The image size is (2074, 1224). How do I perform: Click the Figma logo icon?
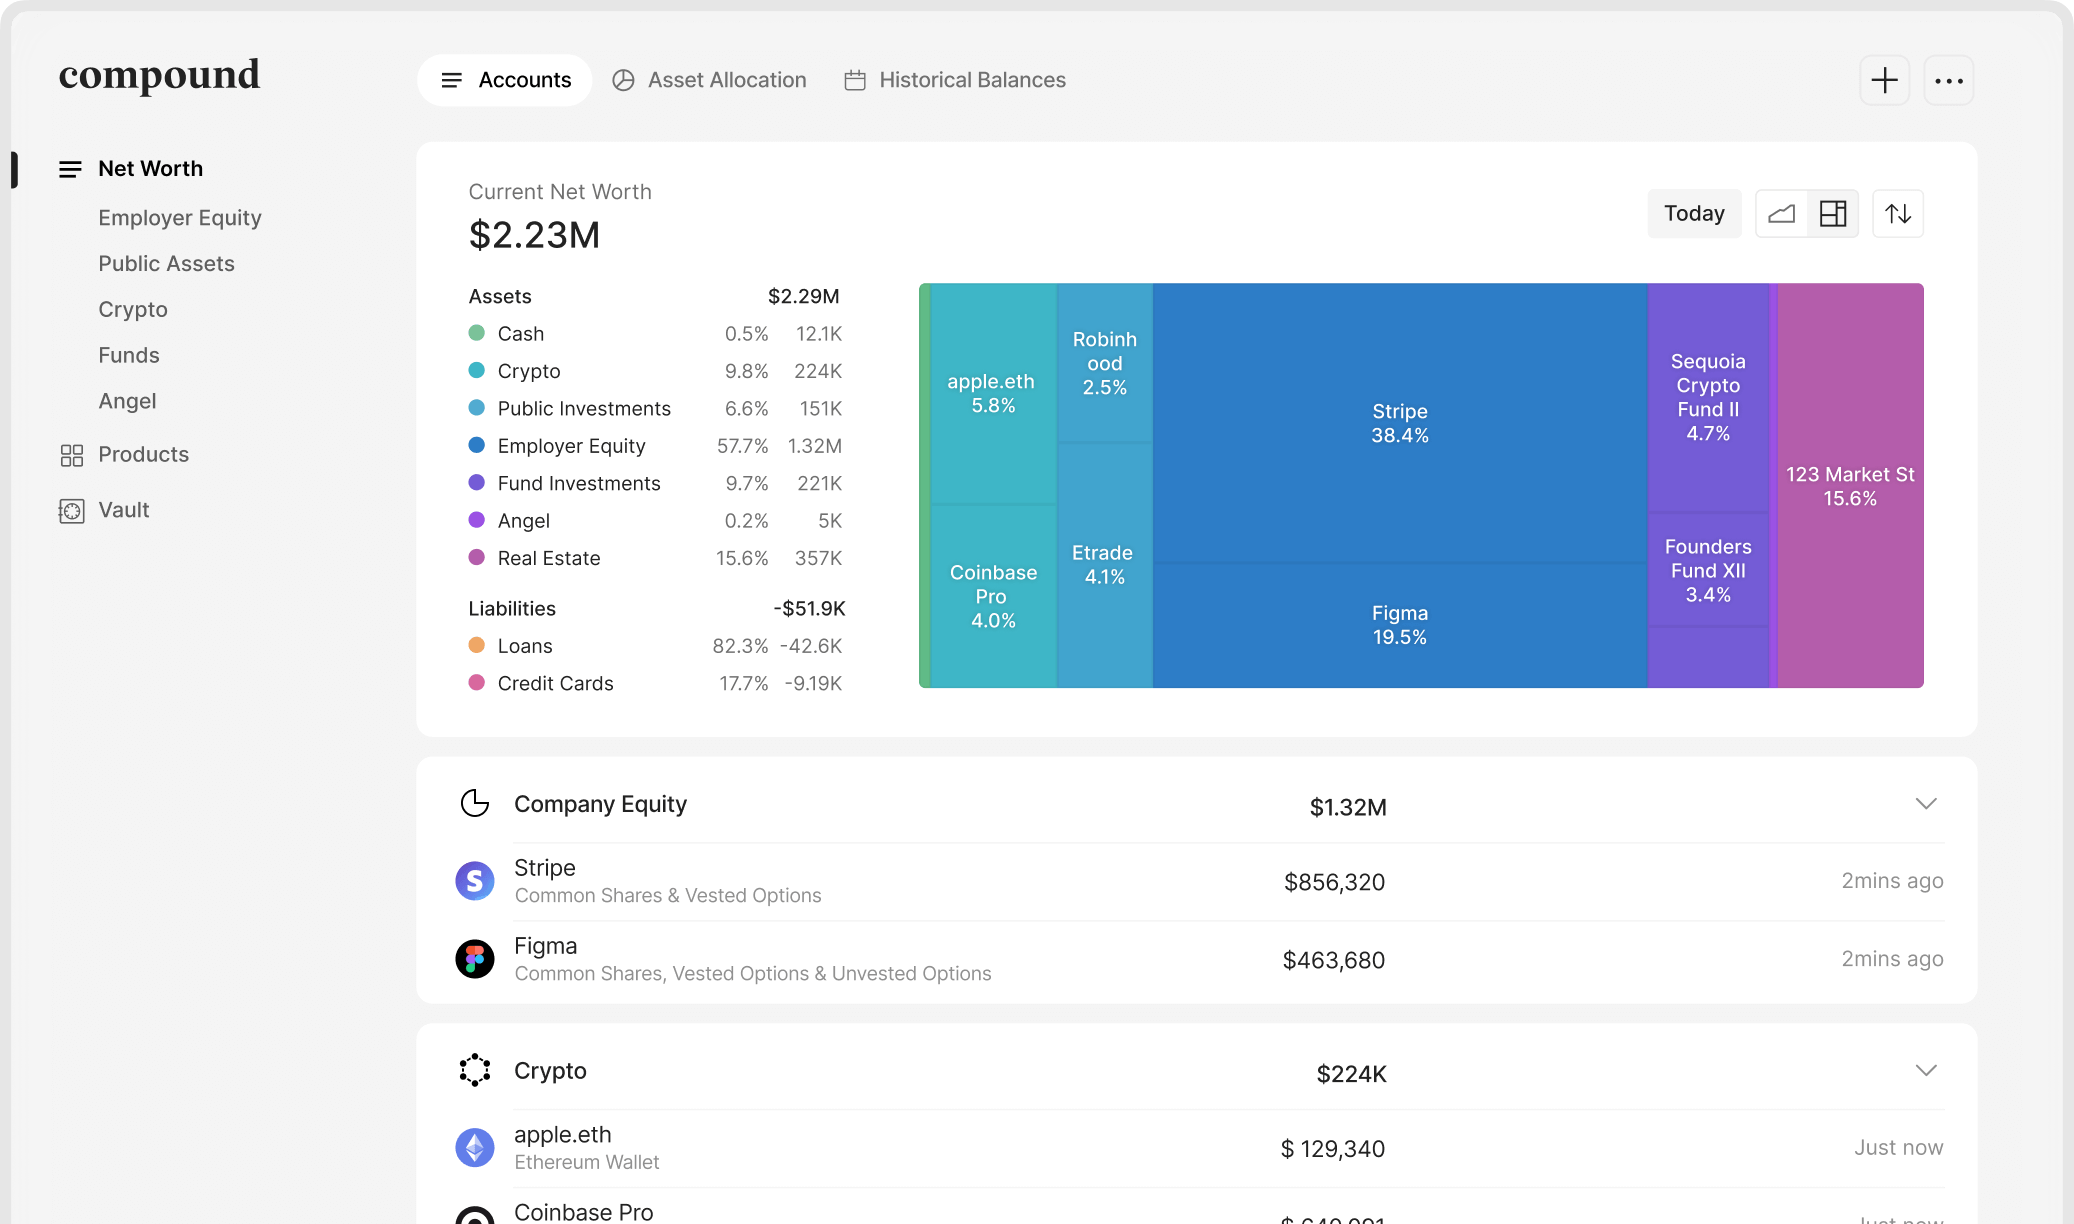click(x=475, y=959)
